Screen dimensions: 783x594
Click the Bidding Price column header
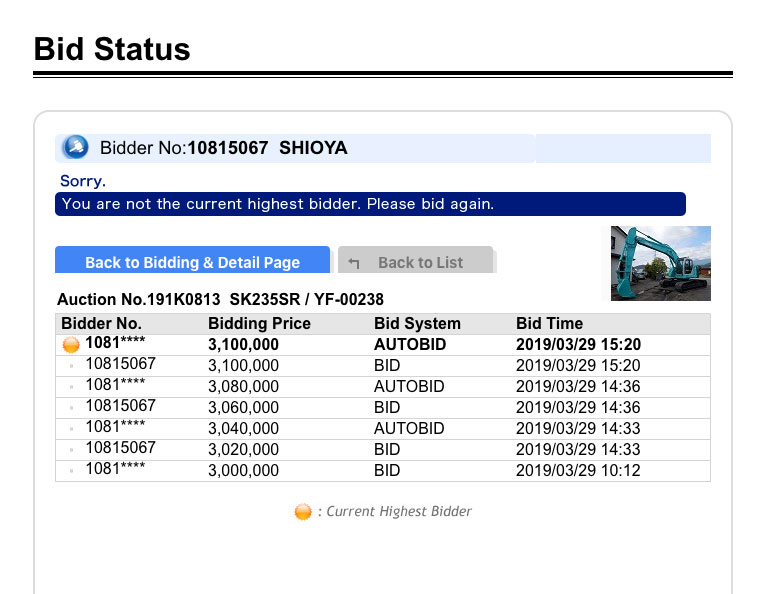pyautogui.click(x=259, y=324)
